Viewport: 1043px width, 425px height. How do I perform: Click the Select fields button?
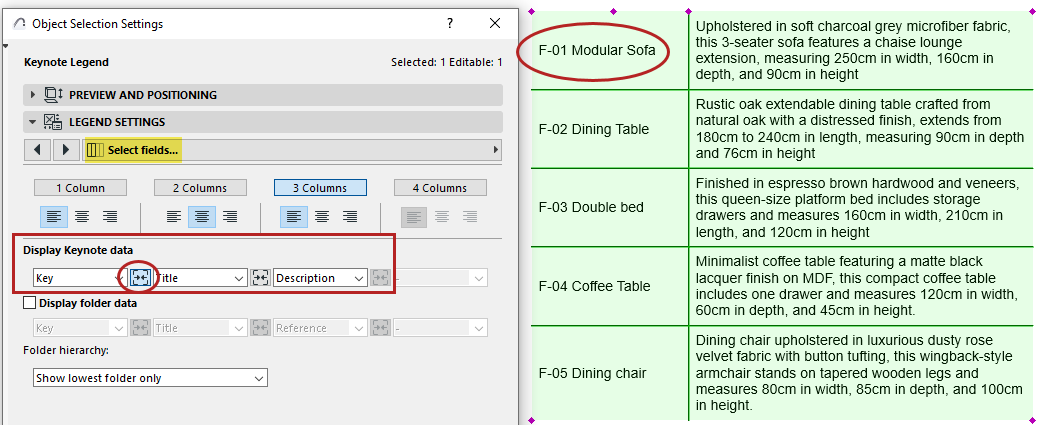(134, 150)
